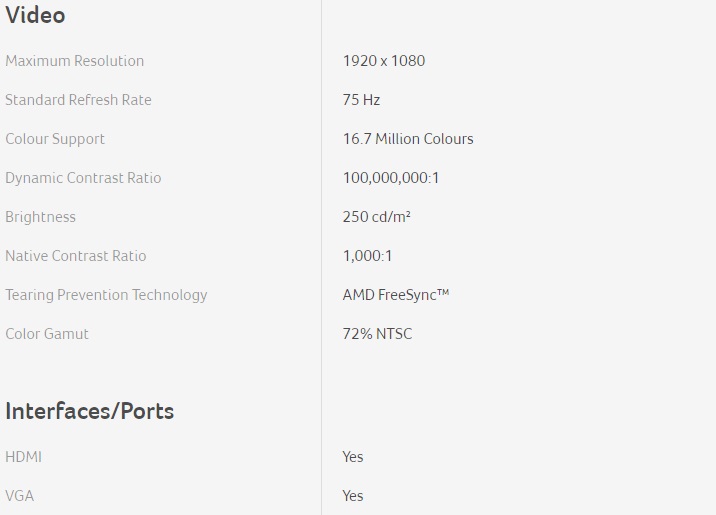Screen dimensions: 716x515
Task: Click the Dynamic Contrast Ratio label
Action: [x=83, y=178]
